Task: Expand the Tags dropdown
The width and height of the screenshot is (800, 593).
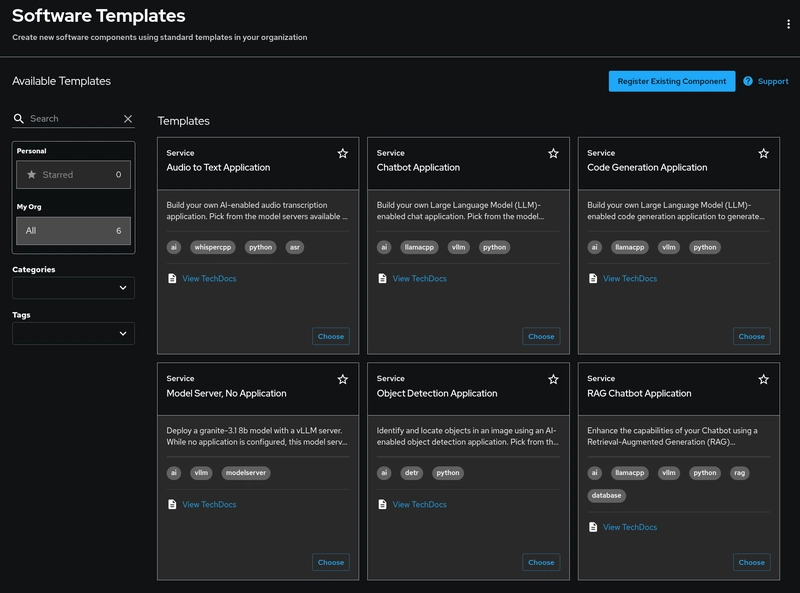Action: pos(73,333)
